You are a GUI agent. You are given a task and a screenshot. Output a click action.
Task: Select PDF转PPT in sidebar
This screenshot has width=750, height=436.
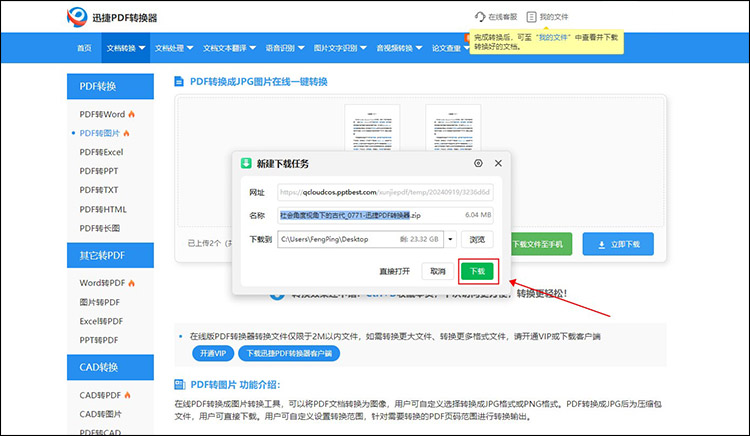[99, 171]
